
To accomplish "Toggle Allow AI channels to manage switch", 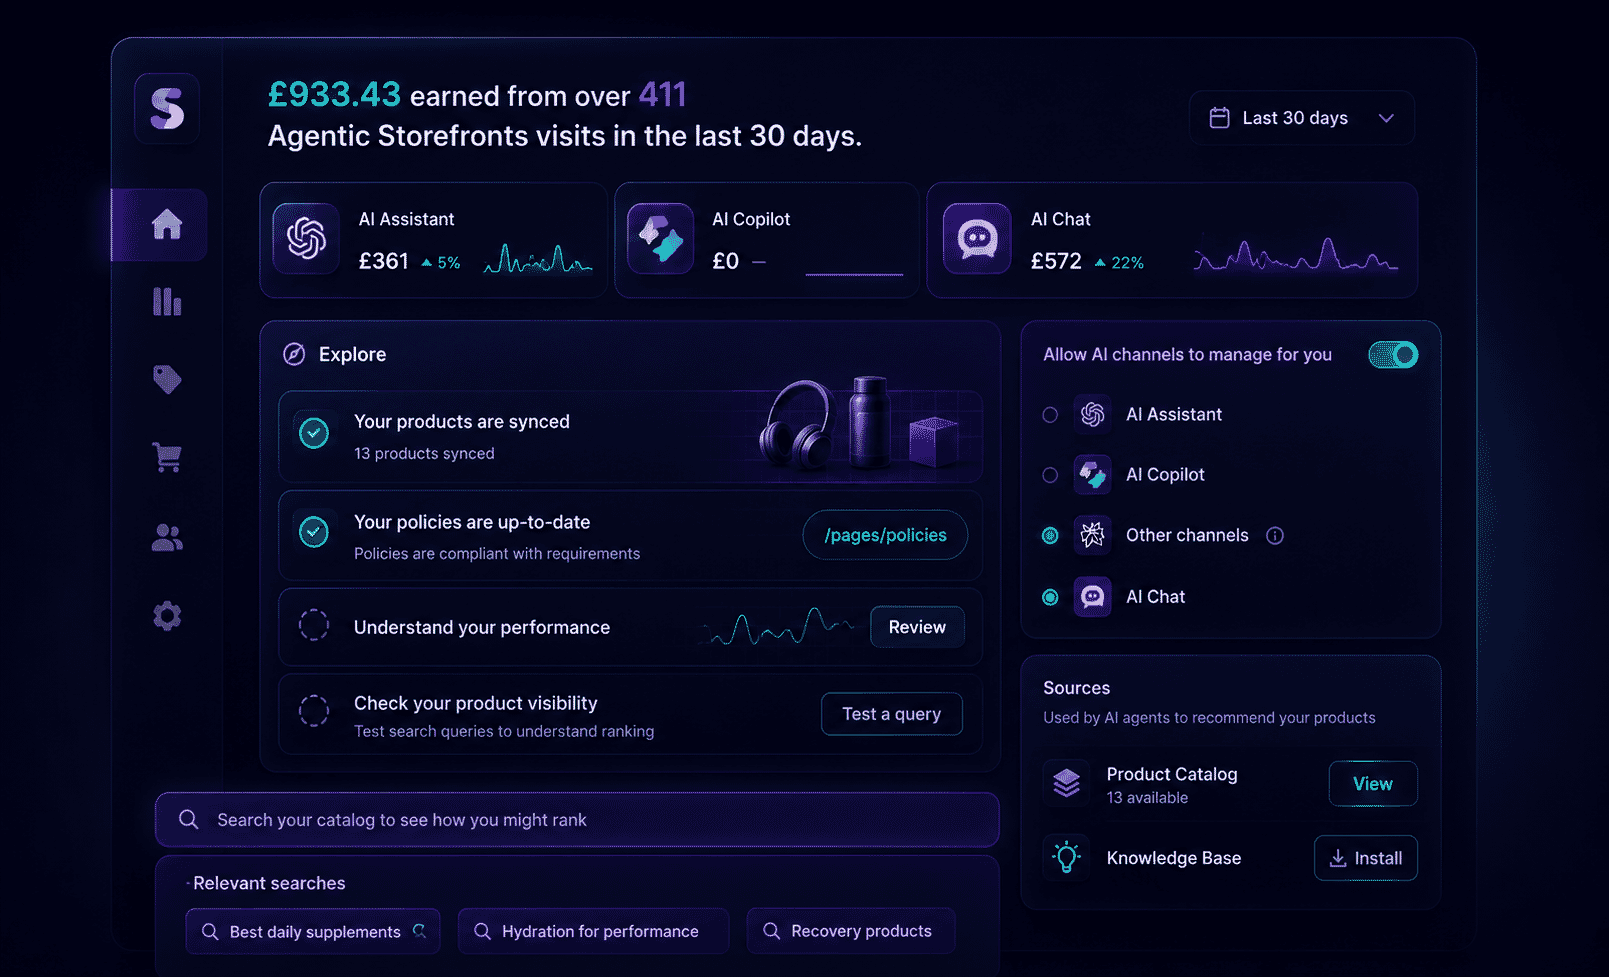I will pos(1393,355).
